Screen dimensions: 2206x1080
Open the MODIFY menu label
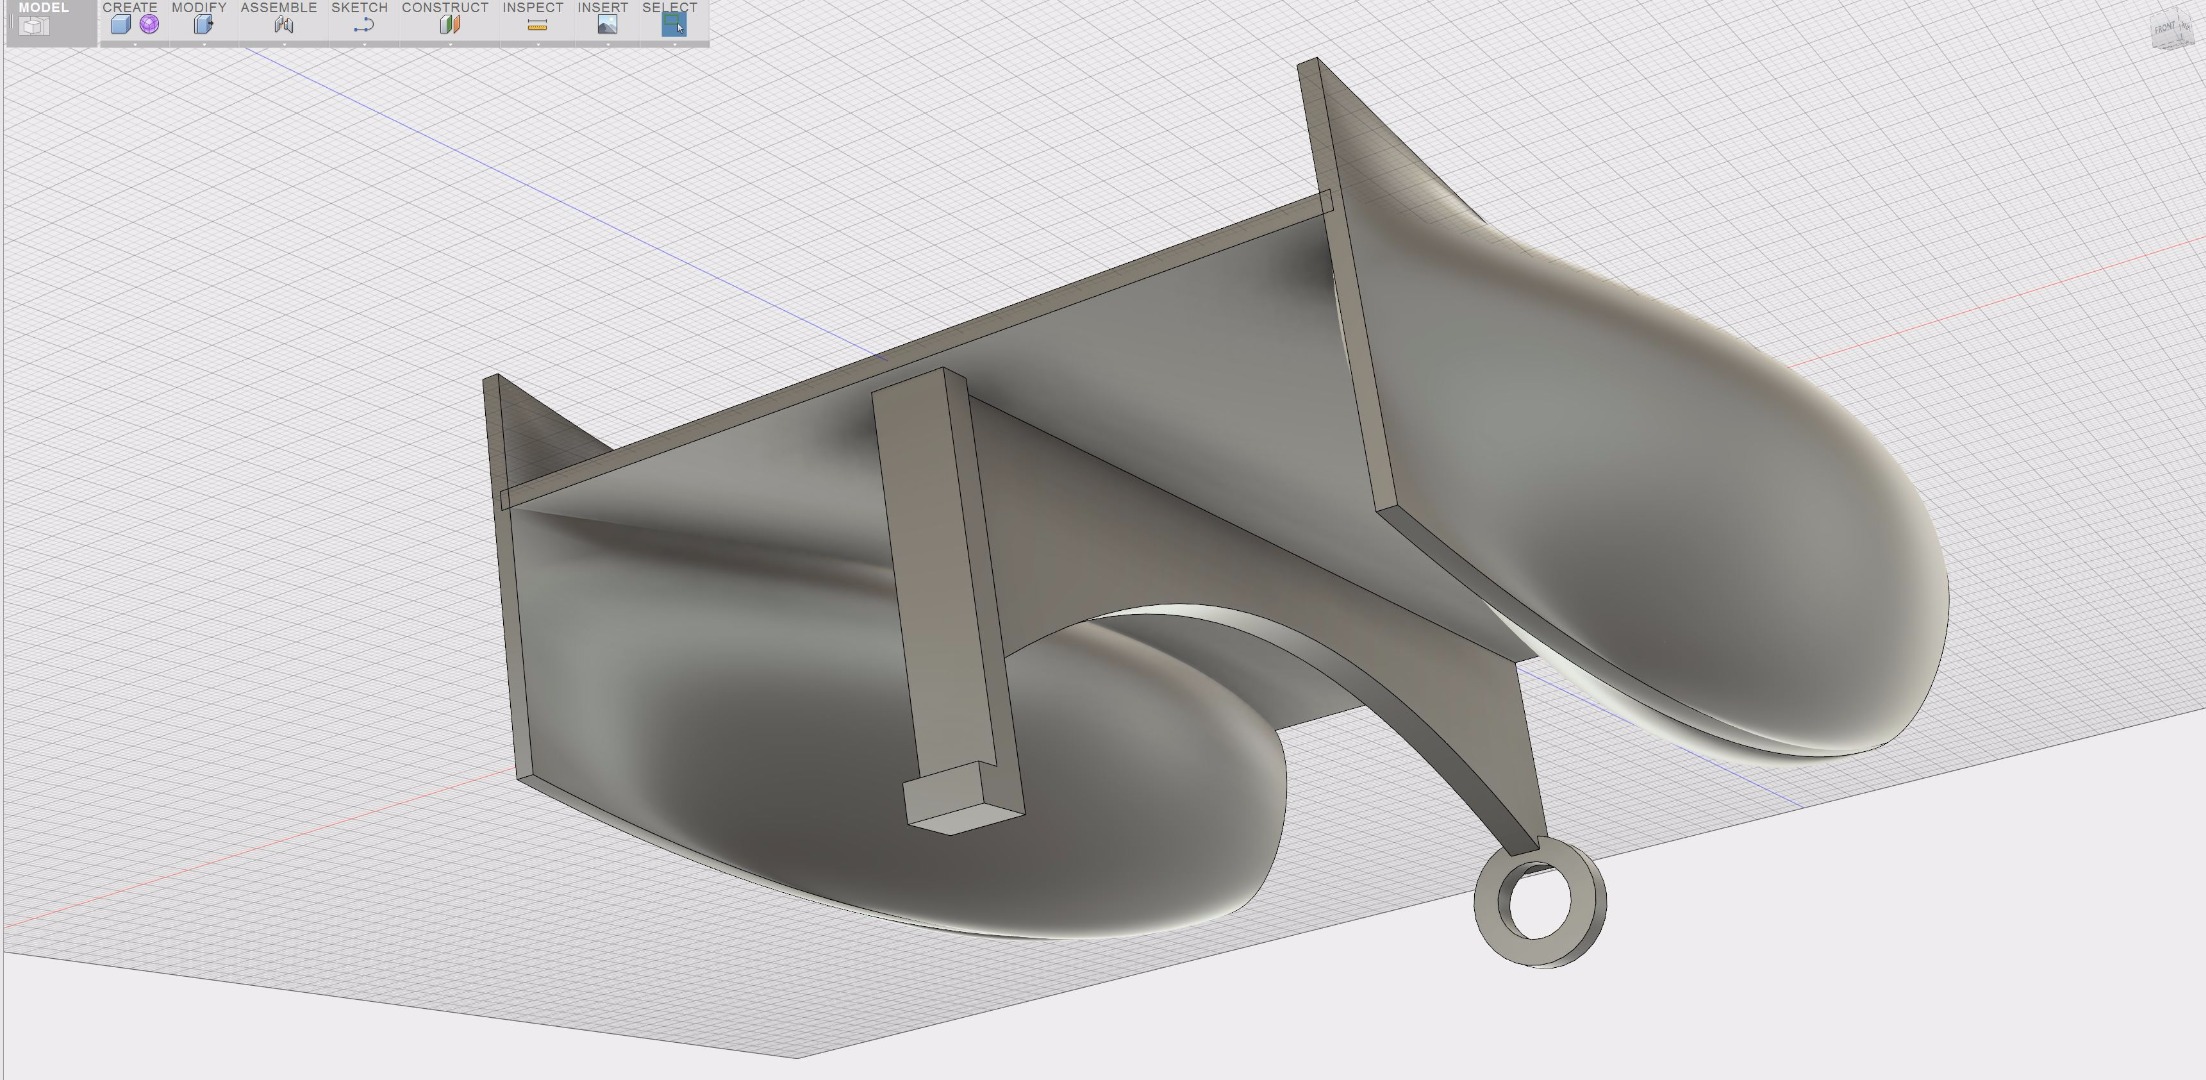tap(199, 7)
